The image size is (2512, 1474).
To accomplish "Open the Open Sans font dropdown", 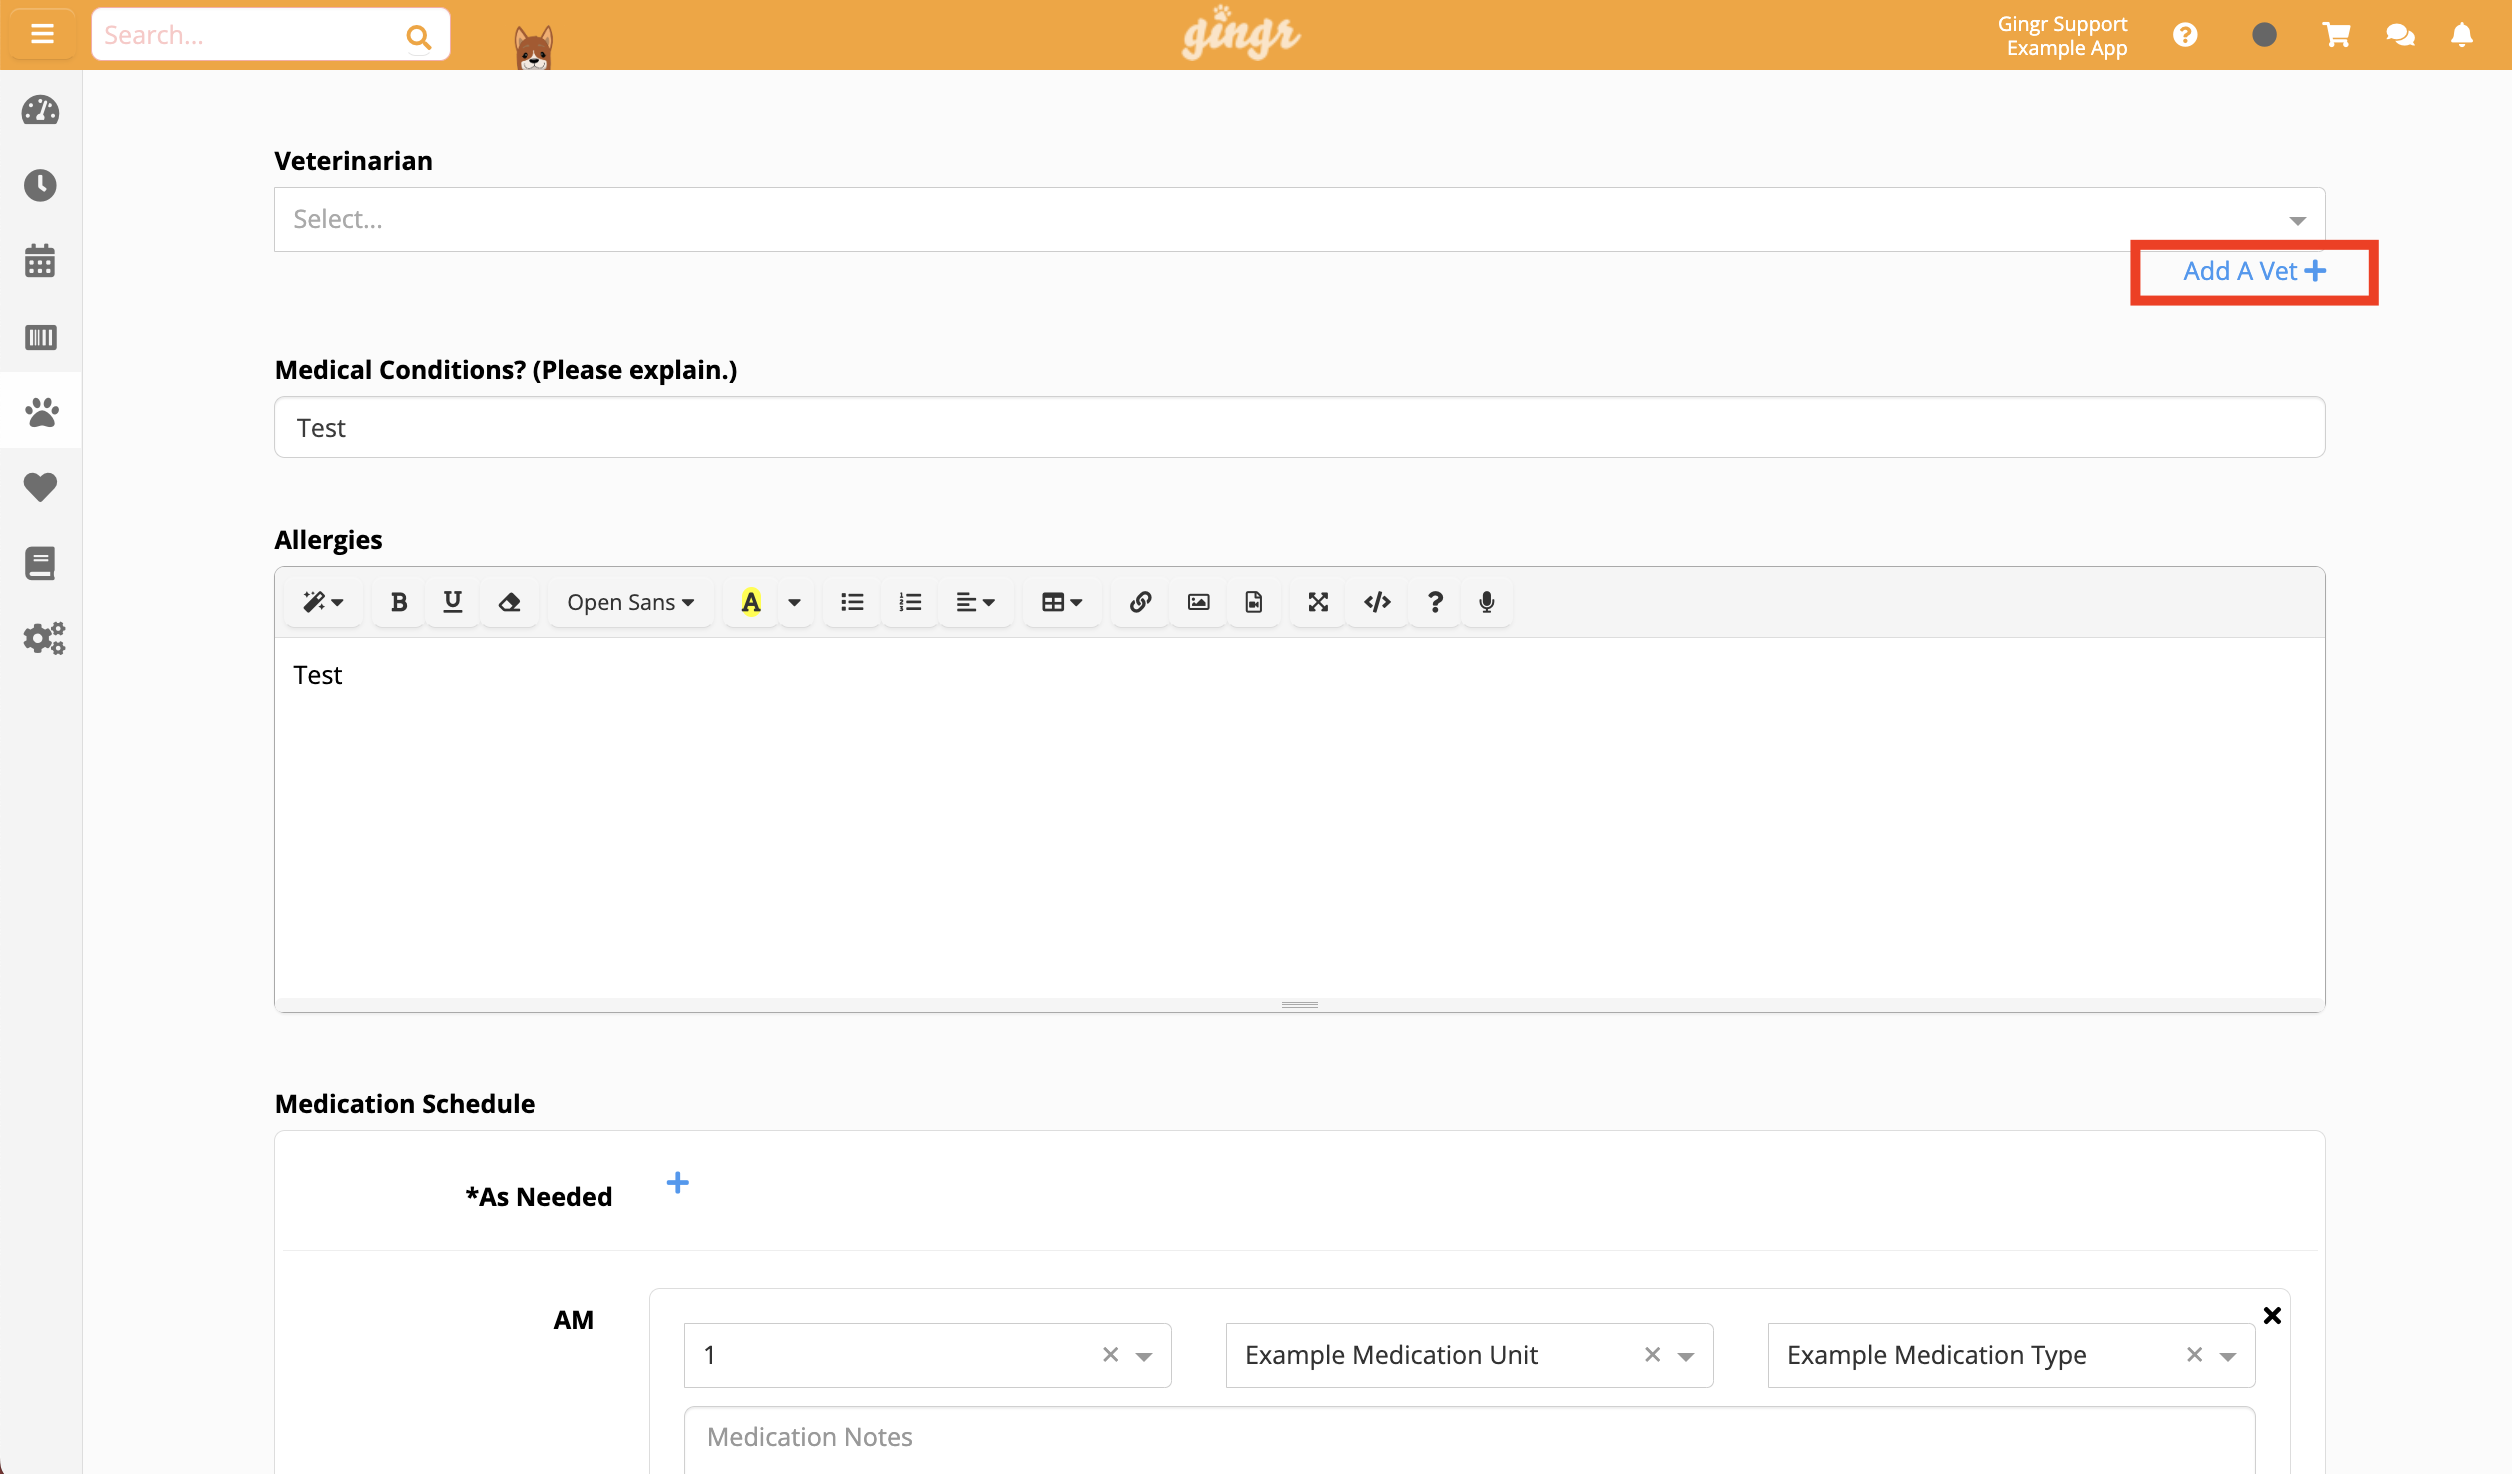I will point(630,602).
